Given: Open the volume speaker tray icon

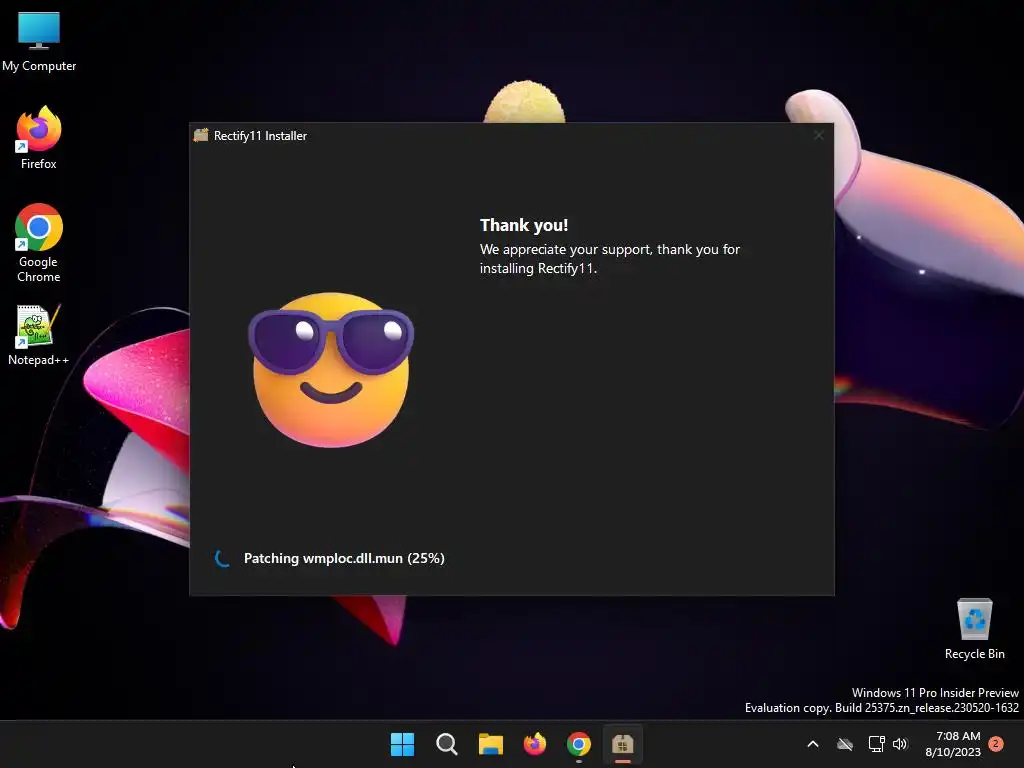Looking at the screenshot, I should pos(901,744).
